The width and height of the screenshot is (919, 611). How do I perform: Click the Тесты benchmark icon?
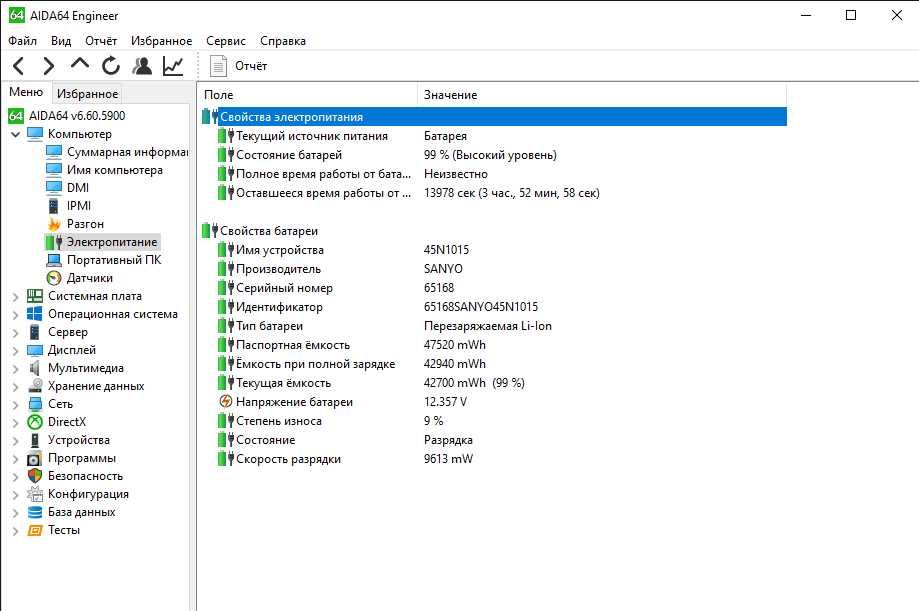[35, 531]
